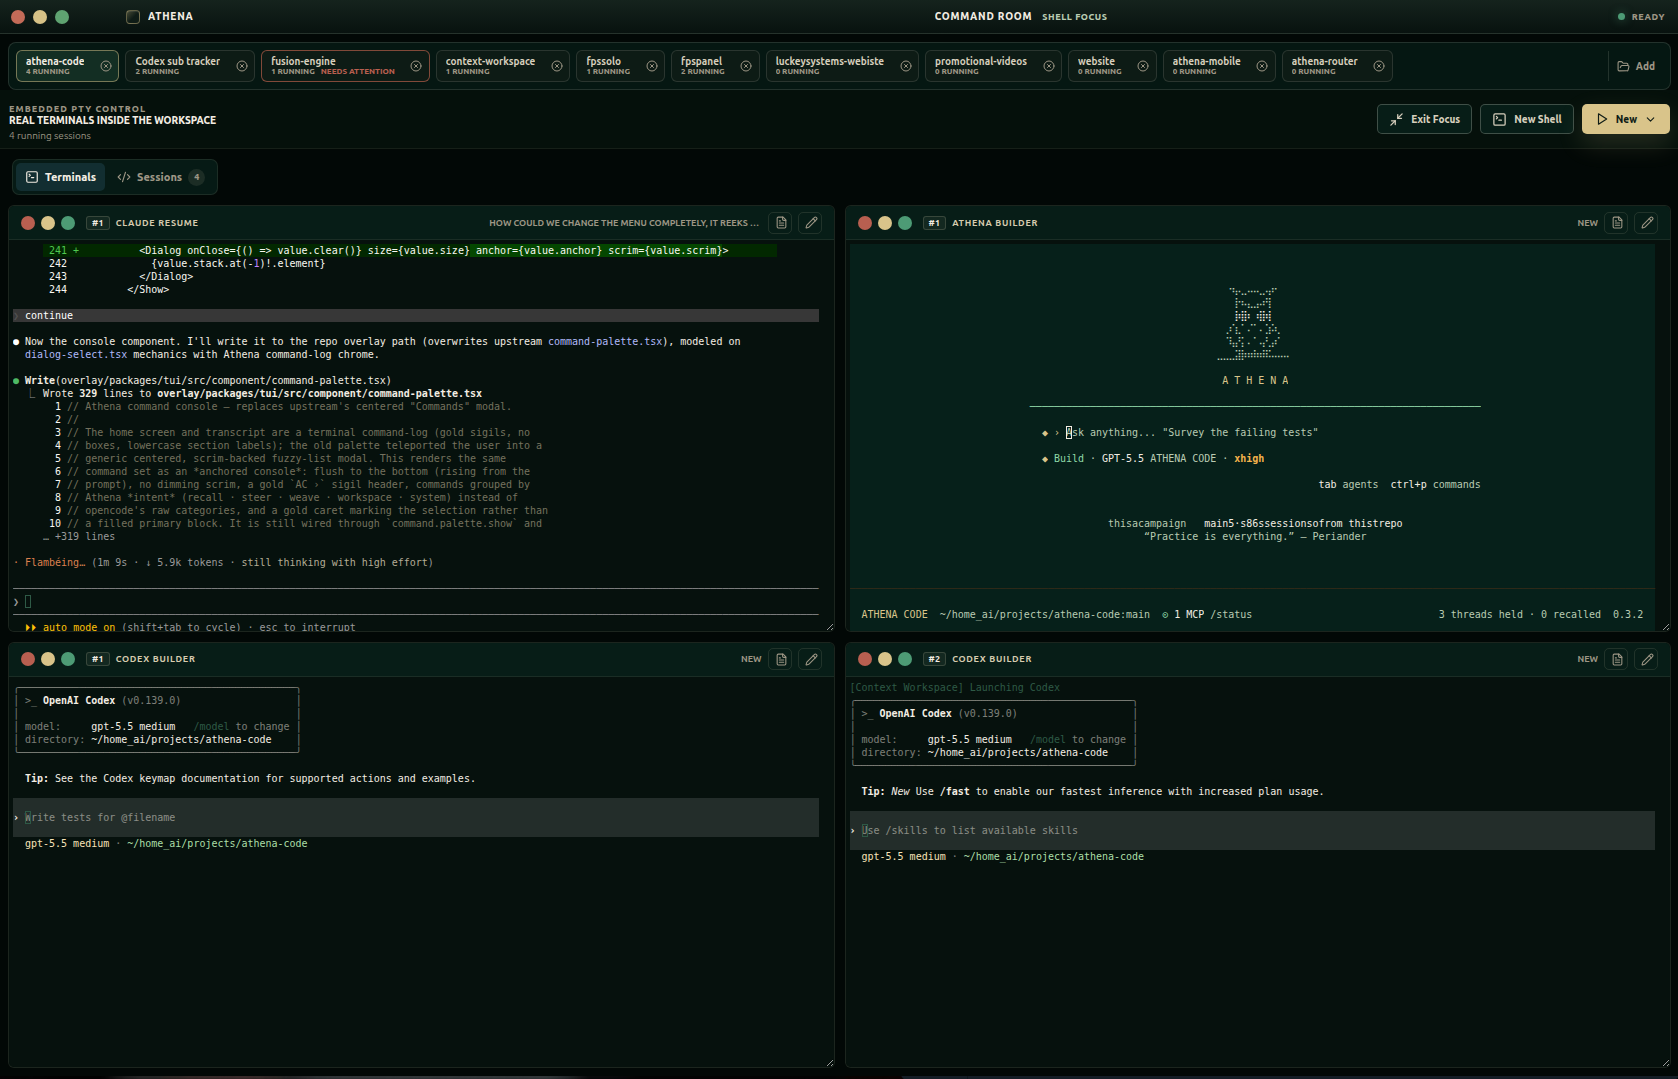
Task: Close the context-workspace tab
Action: click(557, 66)
